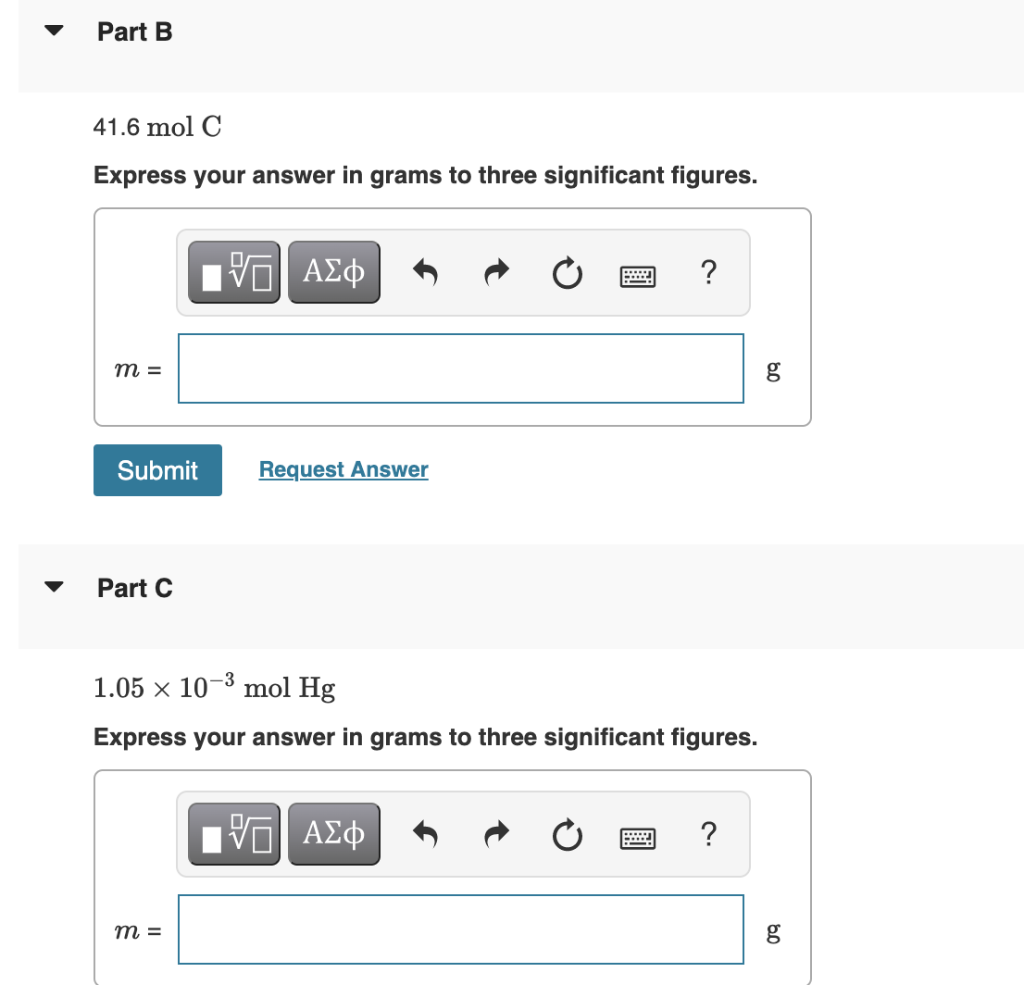This screenshot has width=1024, height=985.
Task: Open the math template editor in Part C
Action: click(232, 833)
